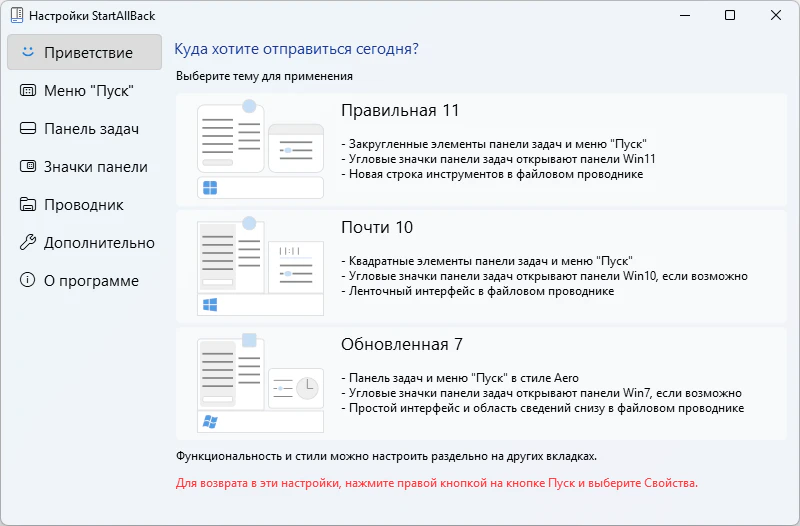Click the smiley icon beside Приветствие
The image size is (800, 526).
(x=28, y=52)
